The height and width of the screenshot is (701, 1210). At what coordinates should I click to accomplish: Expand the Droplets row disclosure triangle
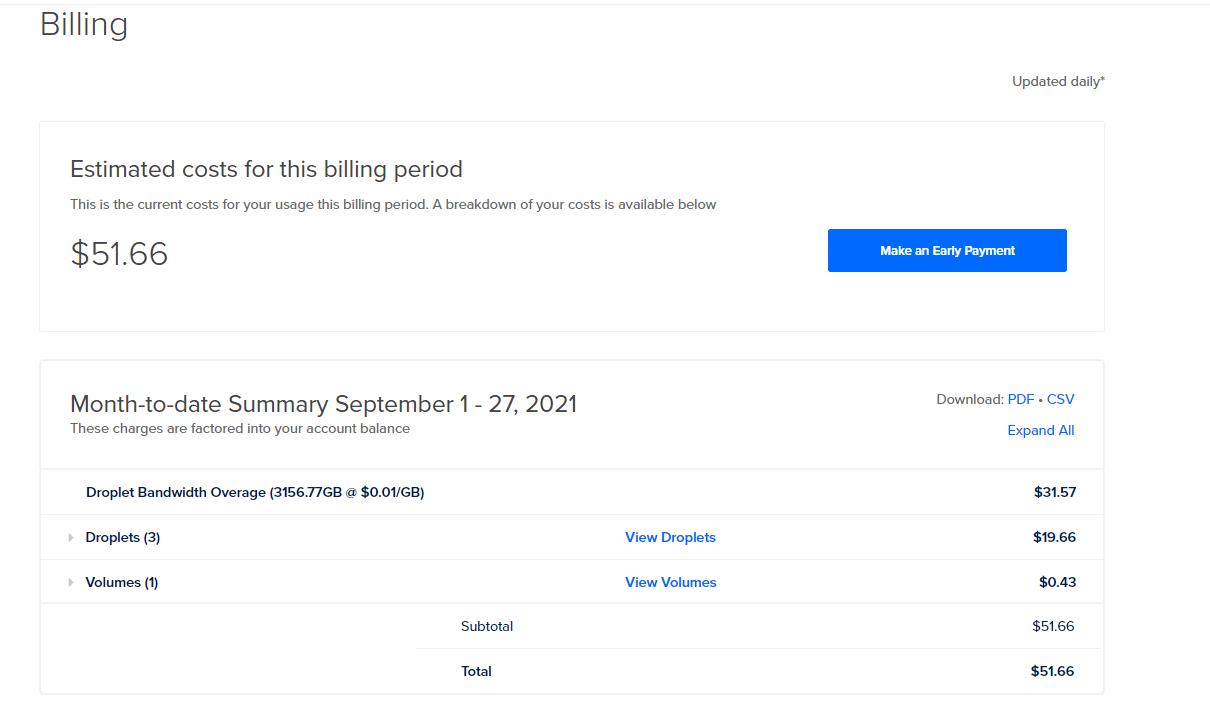click(x=71, y=537)
